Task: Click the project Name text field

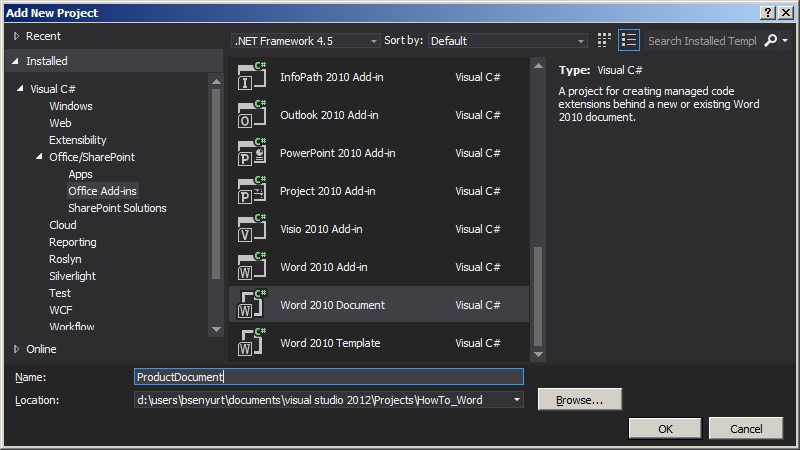Action: point(328,377)
